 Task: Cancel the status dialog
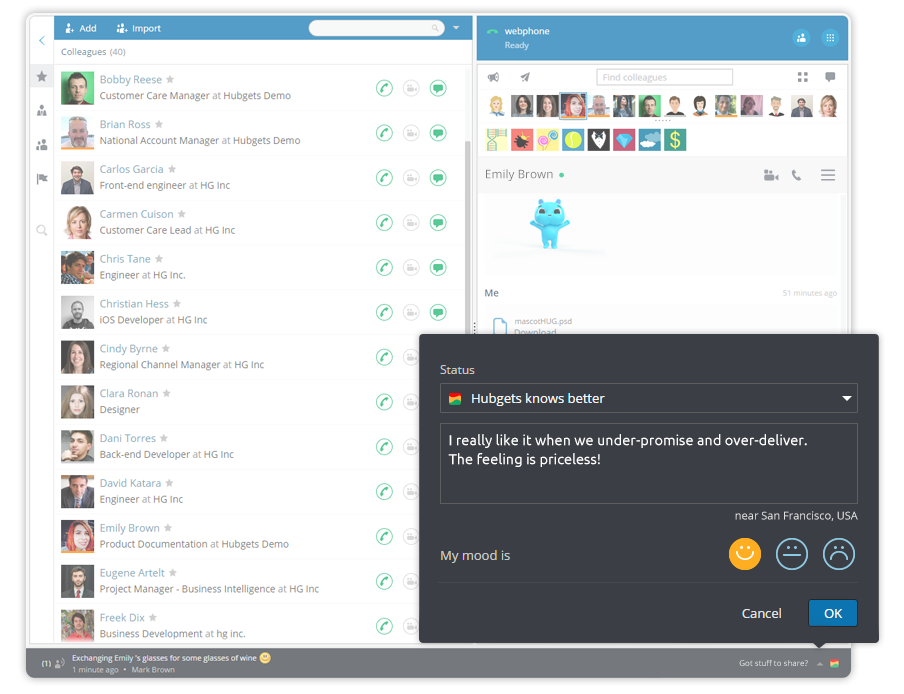(x=761, y=613)
